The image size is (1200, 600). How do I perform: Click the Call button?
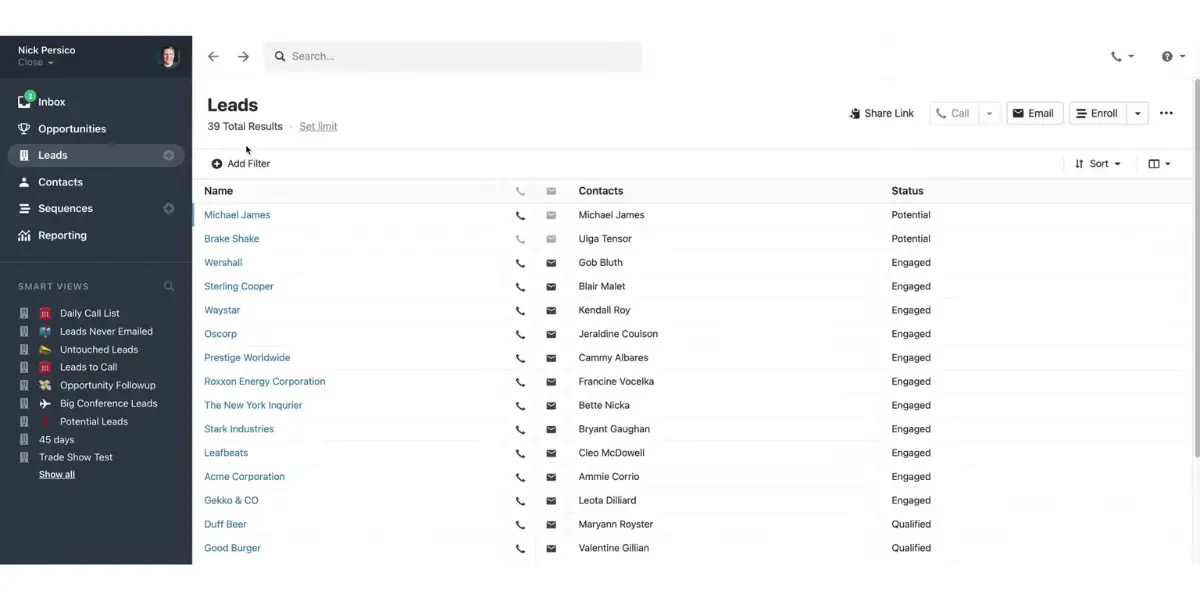(x=953, y=114)
